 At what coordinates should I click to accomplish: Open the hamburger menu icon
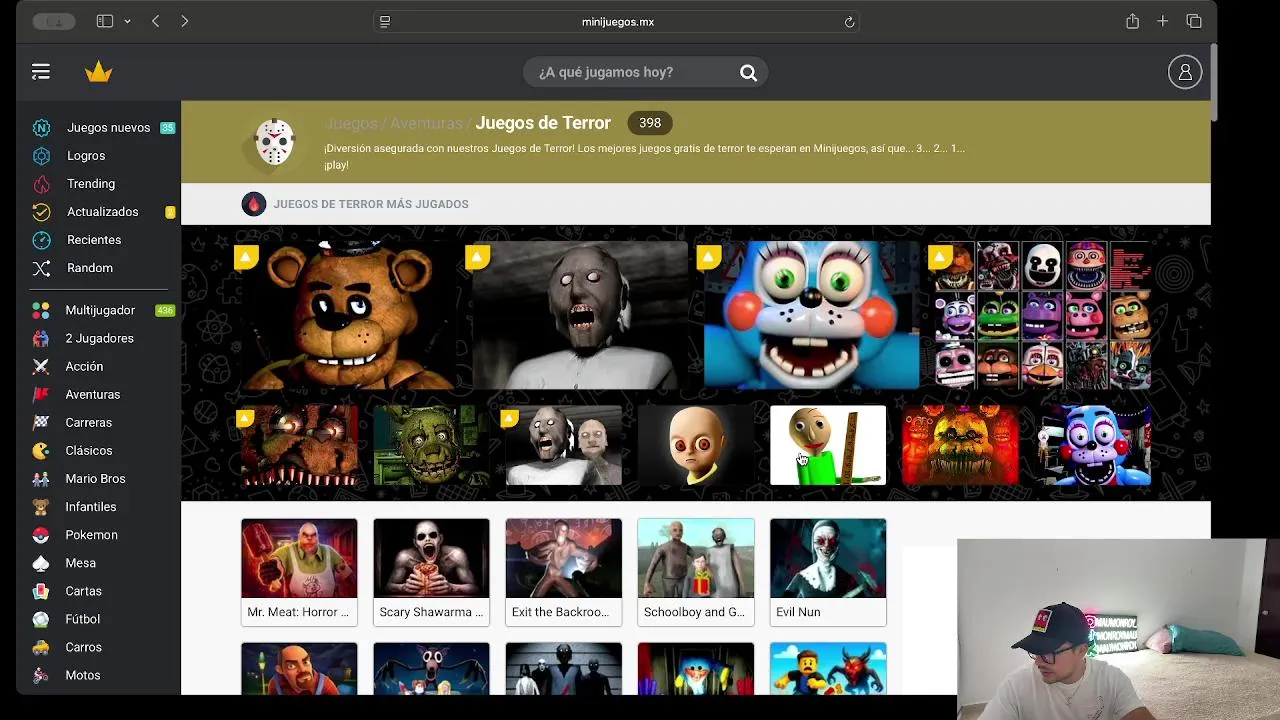click(x=41, y=72)
